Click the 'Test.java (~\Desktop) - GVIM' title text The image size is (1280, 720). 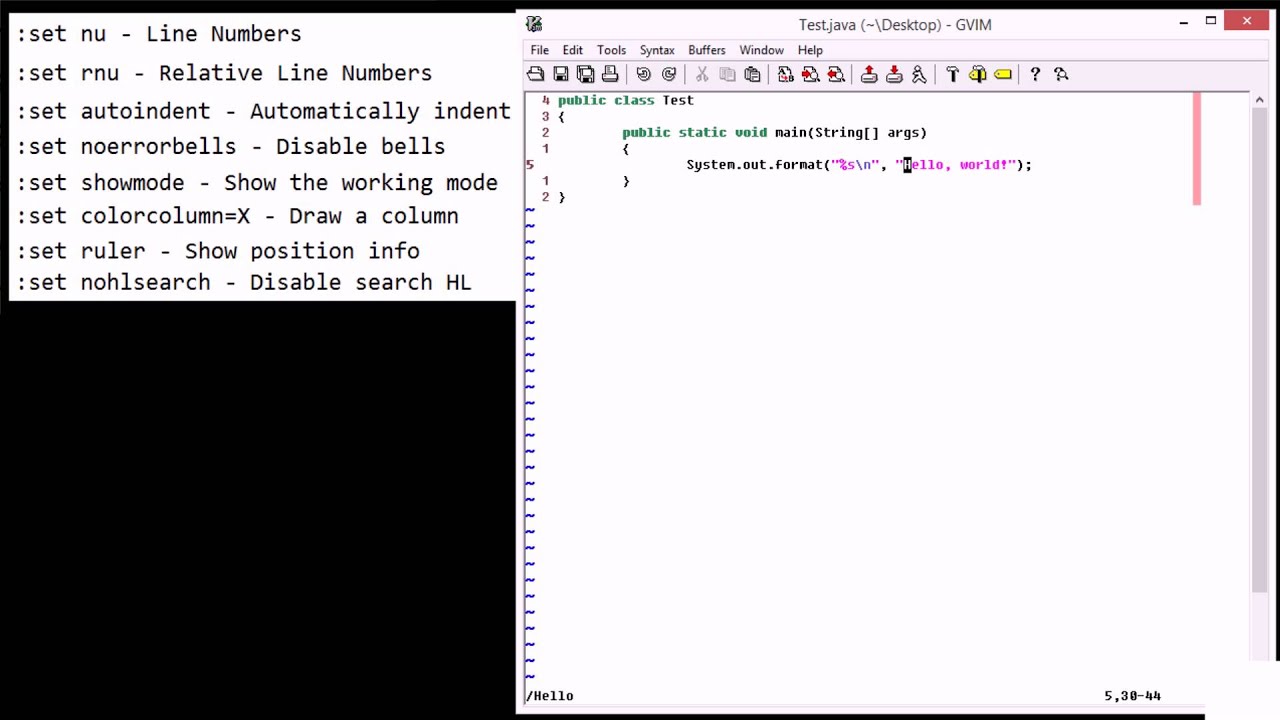click(895, 24)
